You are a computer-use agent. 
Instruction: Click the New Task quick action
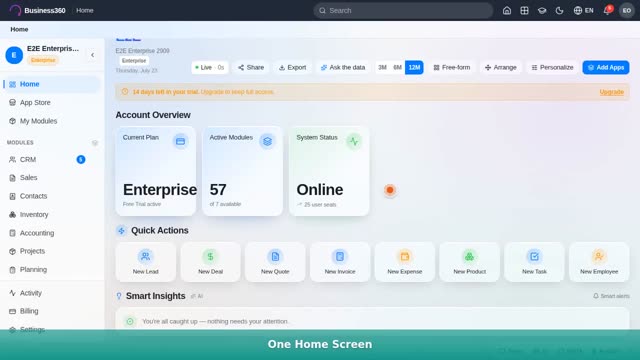pyautogui.click(x=534, y=262)
